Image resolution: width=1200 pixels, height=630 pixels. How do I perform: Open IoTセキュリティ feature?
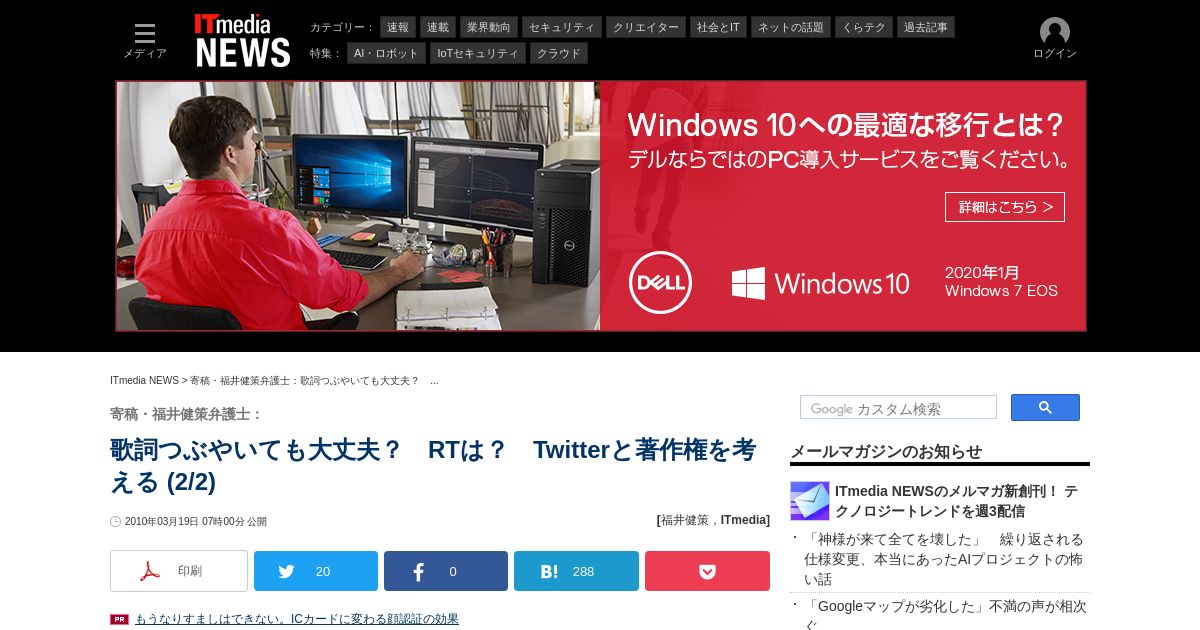pos(478,53)
